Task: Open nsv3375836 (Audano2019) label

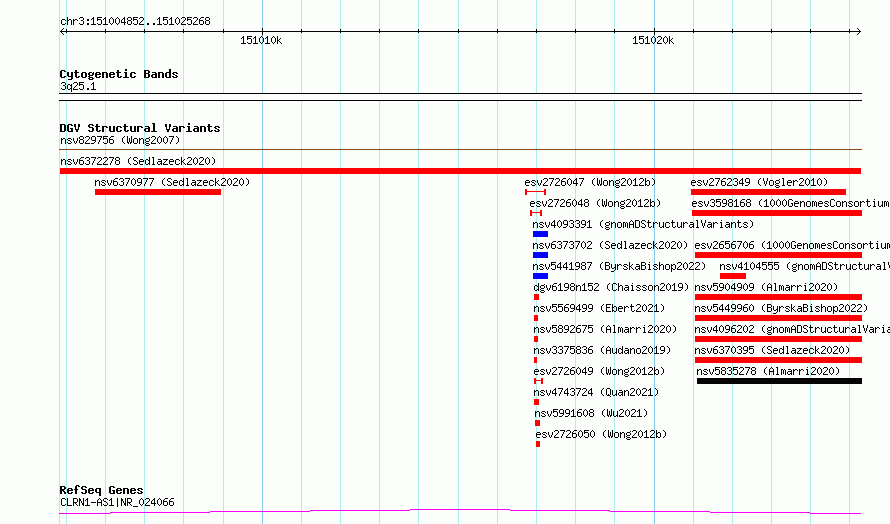Action: click(602, 350)
